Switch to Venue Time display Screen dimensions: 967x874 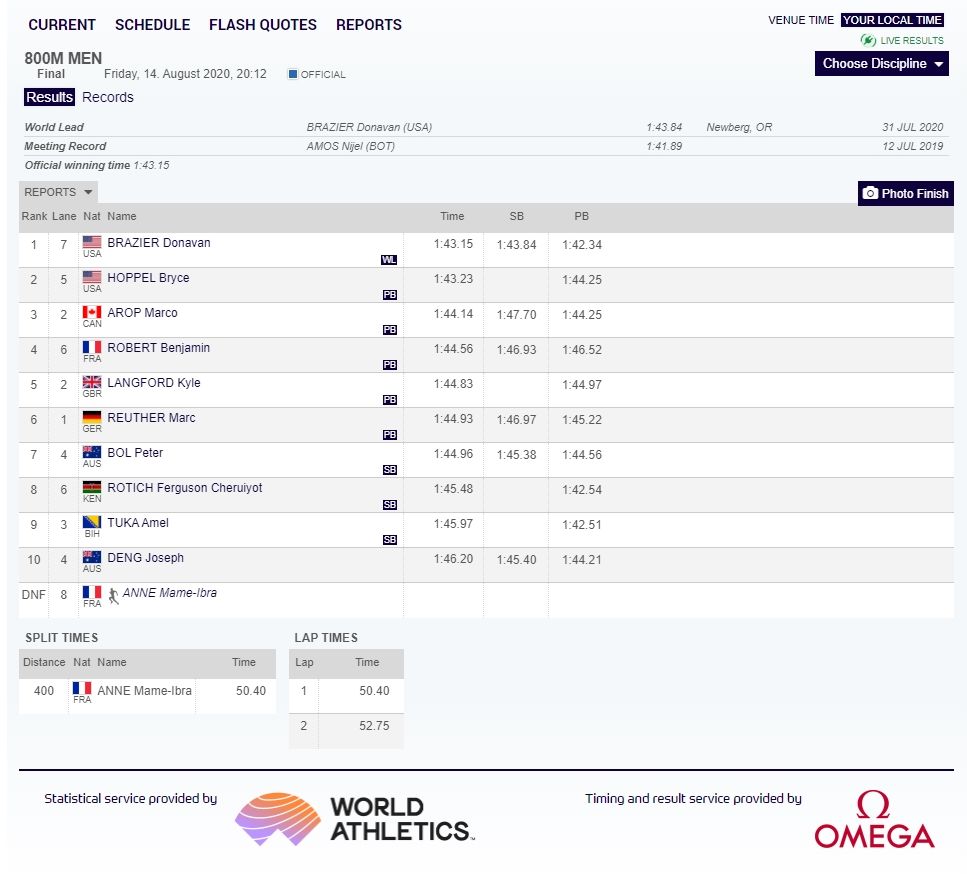click(800, 20)
